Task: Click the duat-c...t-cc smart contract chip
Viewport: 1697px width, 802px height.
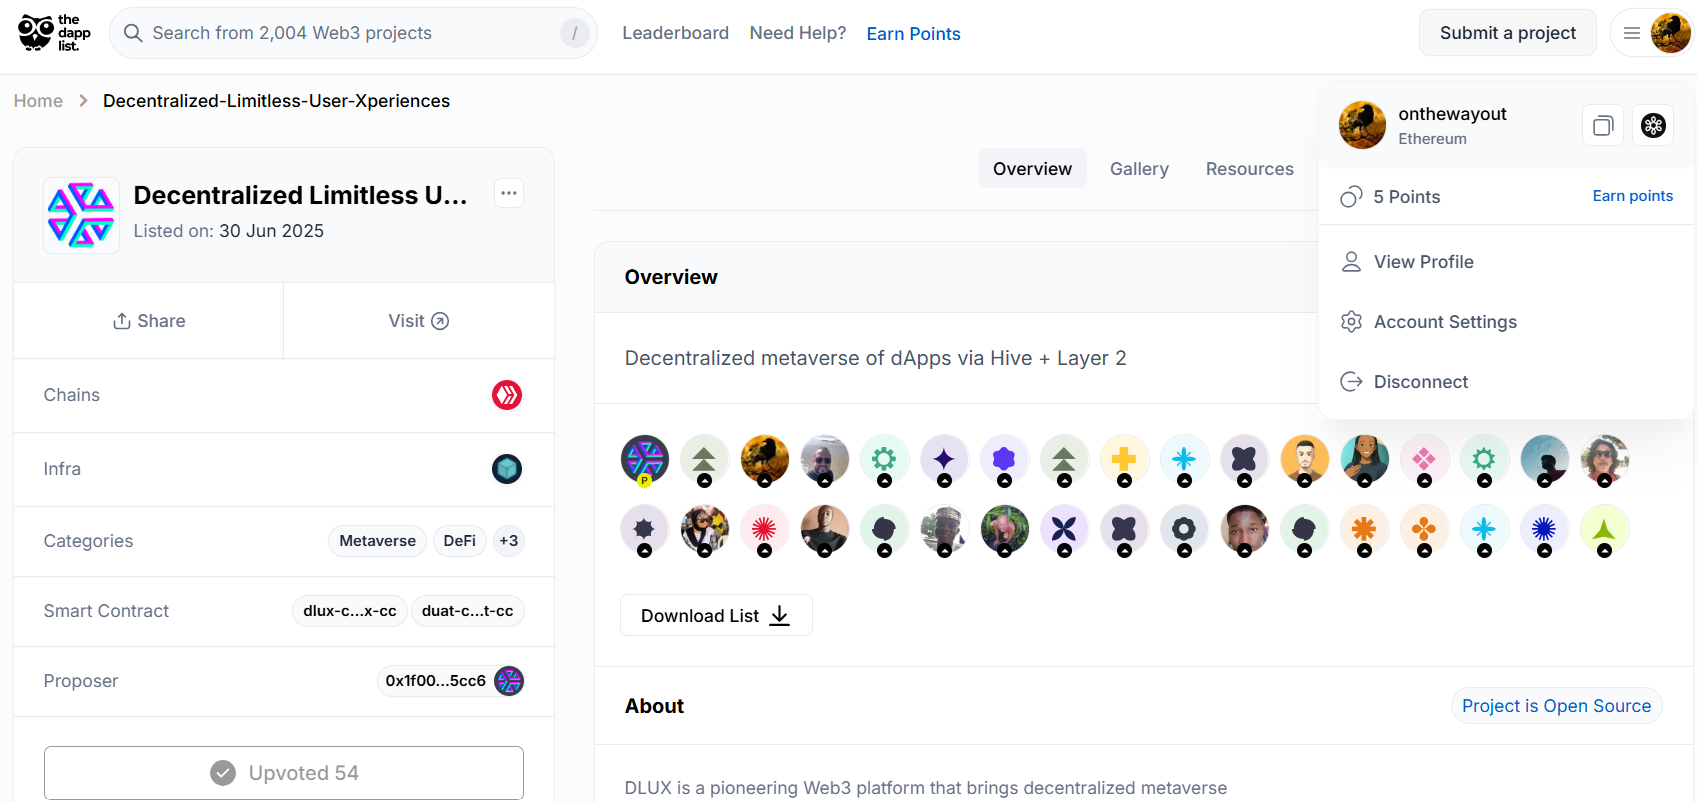Action: [467, 611]
